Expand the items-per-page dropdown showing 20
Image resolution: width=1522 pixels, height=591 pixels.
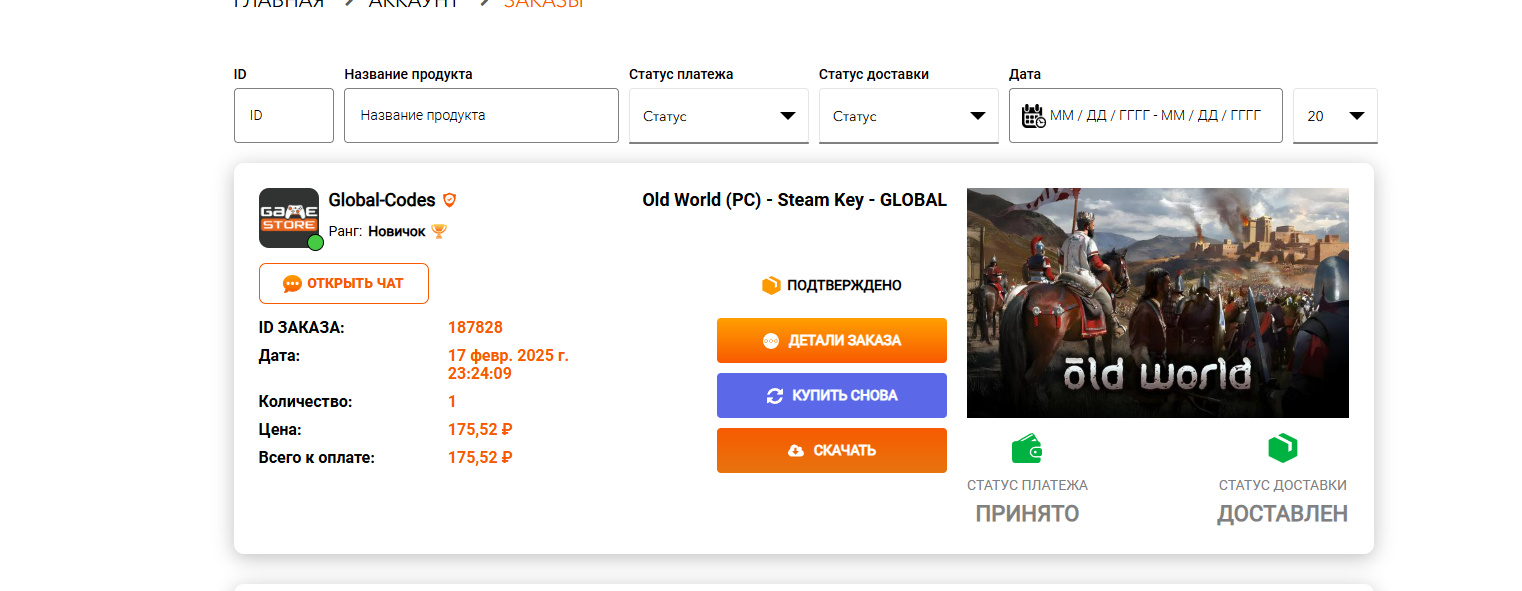point(1335,116)
